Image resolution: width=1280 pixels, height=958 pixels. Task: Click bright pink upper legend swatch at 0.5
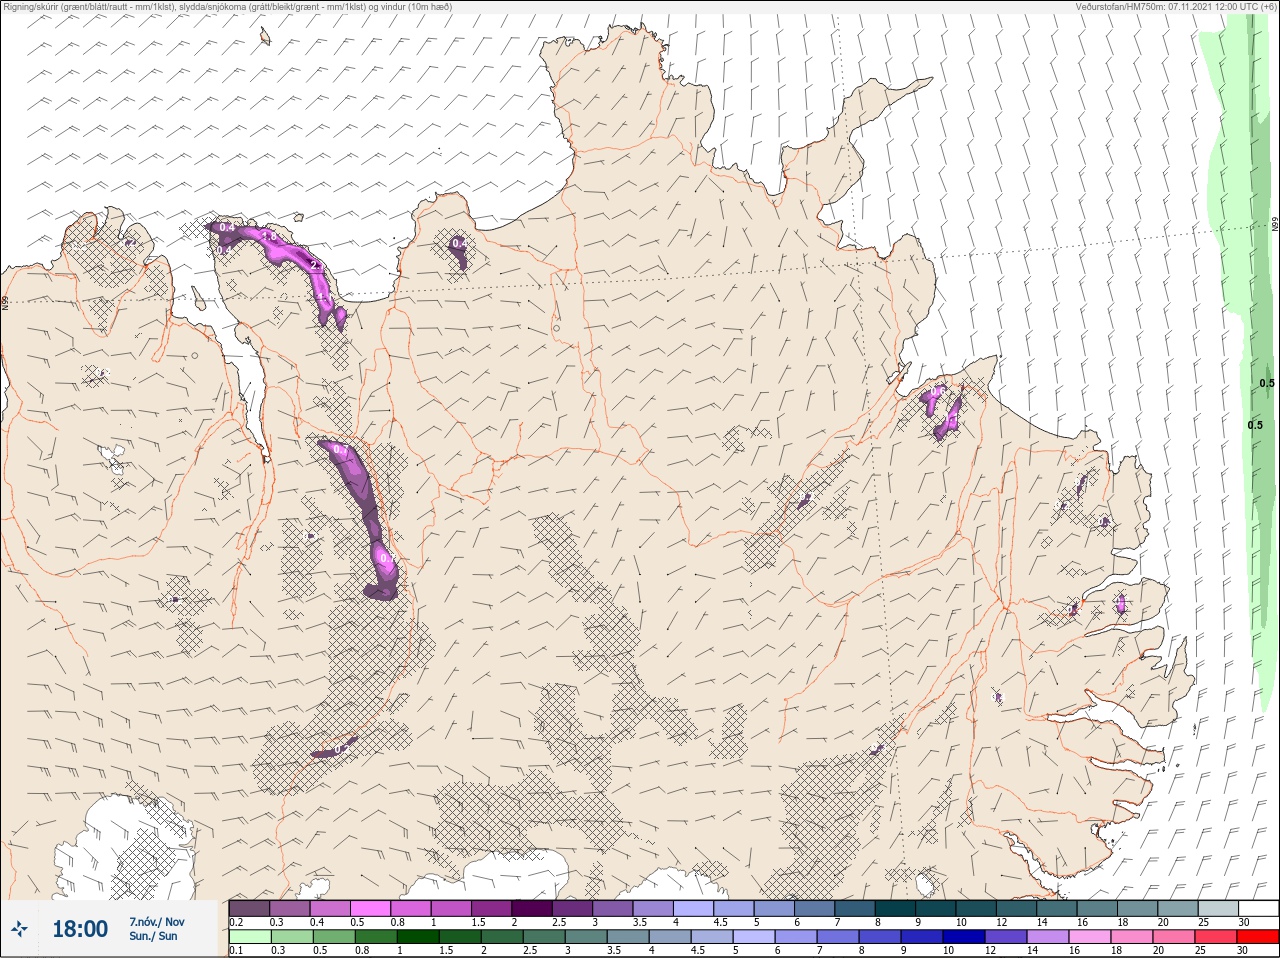tap(370, 908)
